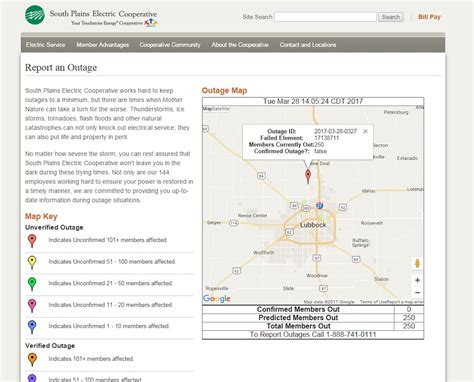Click the Interstate 27 shield on map

tap(319, 206)
